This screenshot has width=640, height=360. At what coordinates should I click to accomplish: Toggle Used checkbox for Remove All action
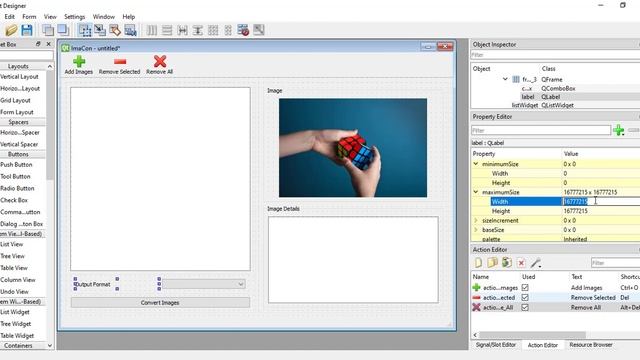pos(525,307)
